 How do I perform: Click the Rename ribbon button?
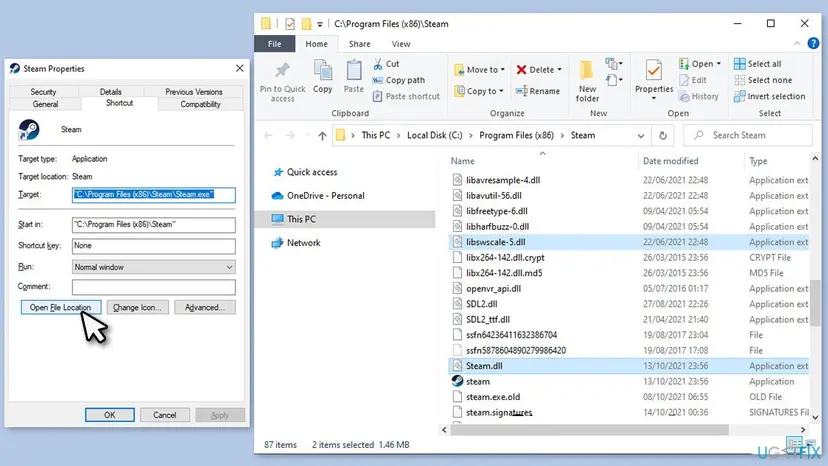tap(538, 91)
